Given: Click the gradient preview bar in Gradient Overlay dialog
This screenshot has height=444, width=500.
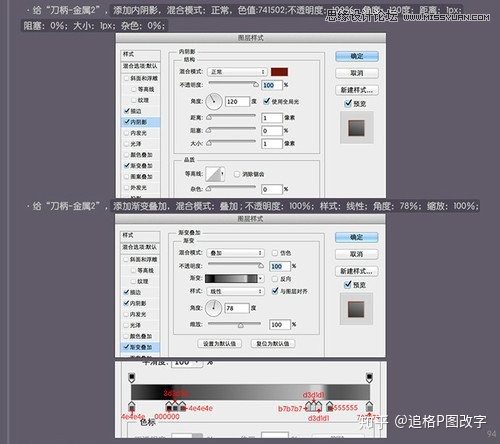Looking at the screenshot, I should click(231, 279).
